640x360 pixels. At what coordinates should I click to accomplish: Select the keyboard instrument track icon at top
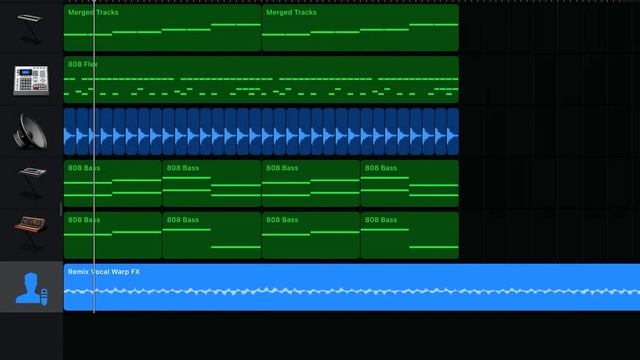(x=30, y=28)
